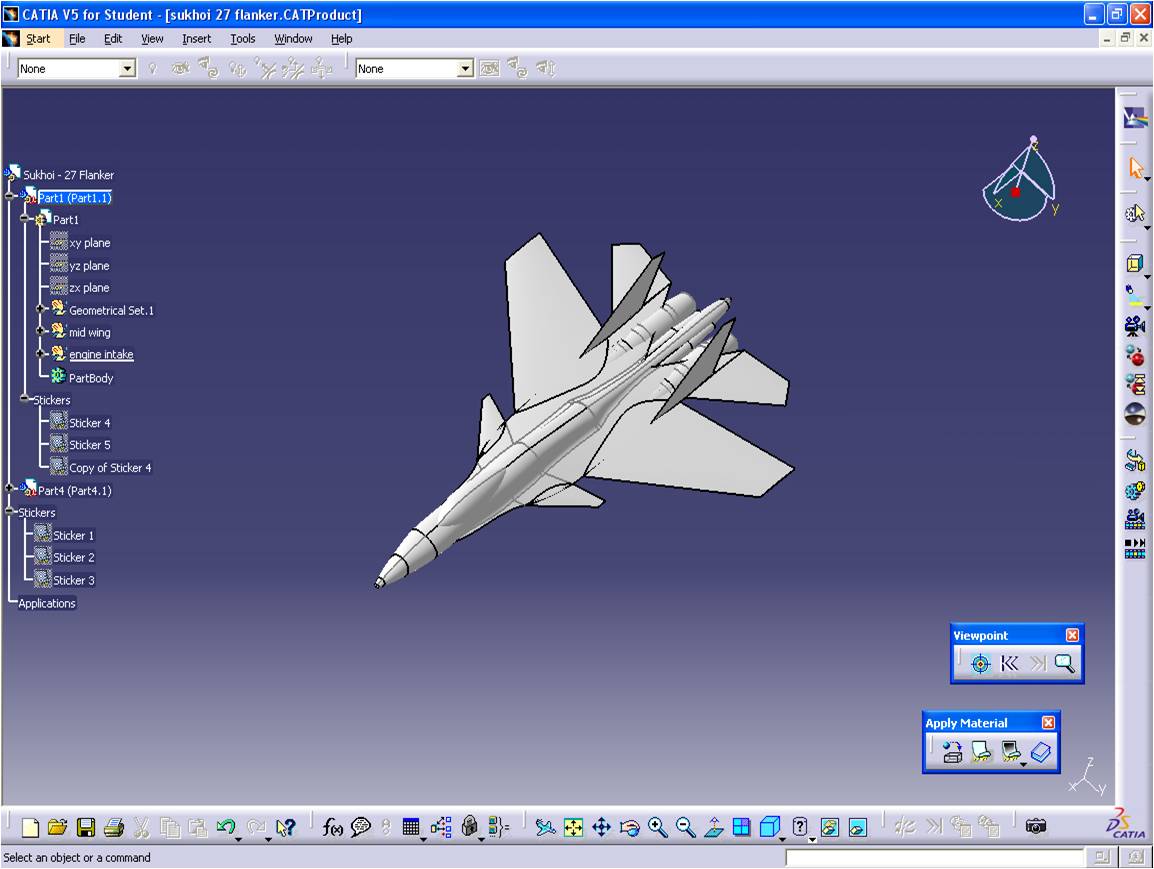Open the Help menu

tap(341, 39)
